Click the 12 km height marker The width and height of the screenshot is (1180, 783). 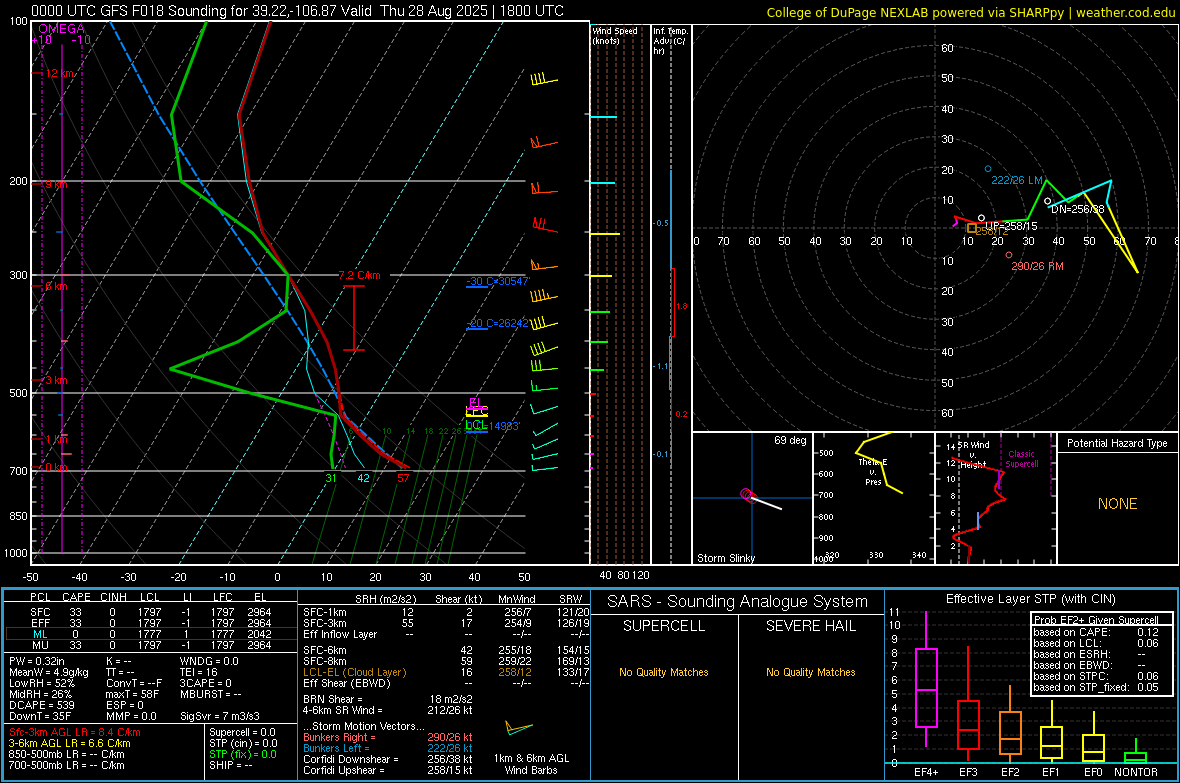[x=60, y=73]
